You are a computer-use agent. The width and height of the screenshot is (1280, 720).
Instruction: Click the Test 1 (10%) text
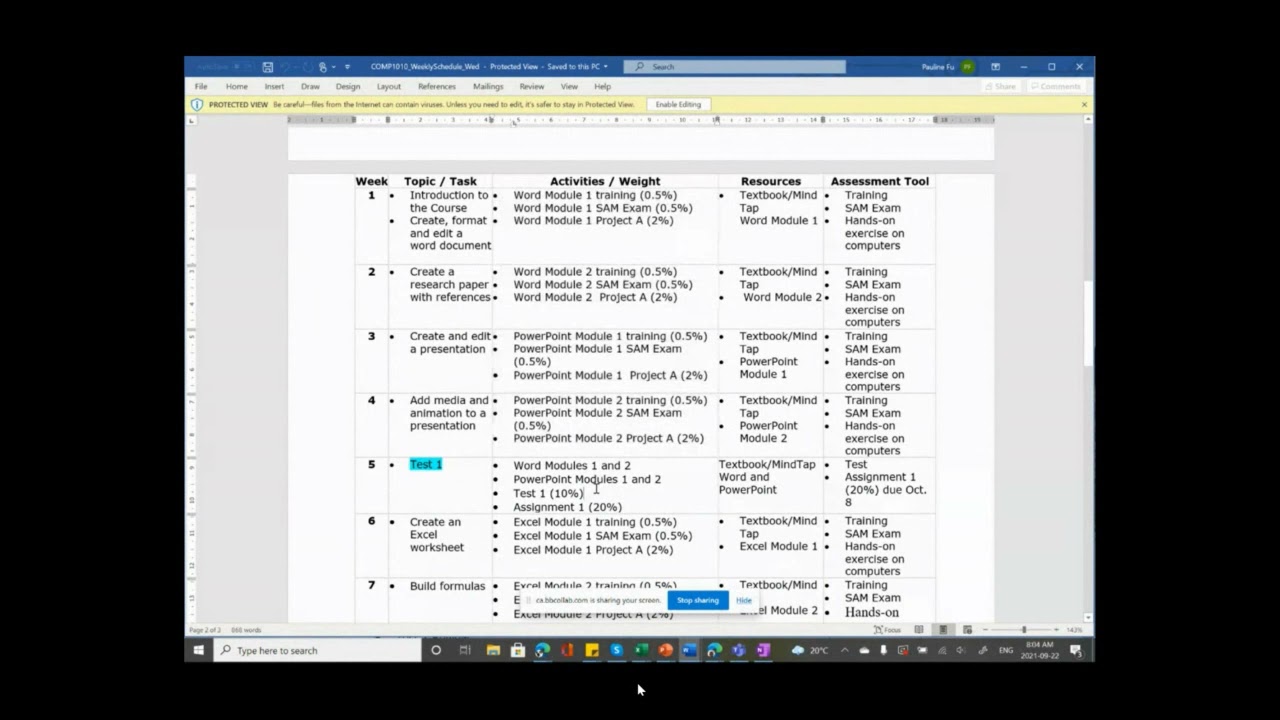click(548, 493)
